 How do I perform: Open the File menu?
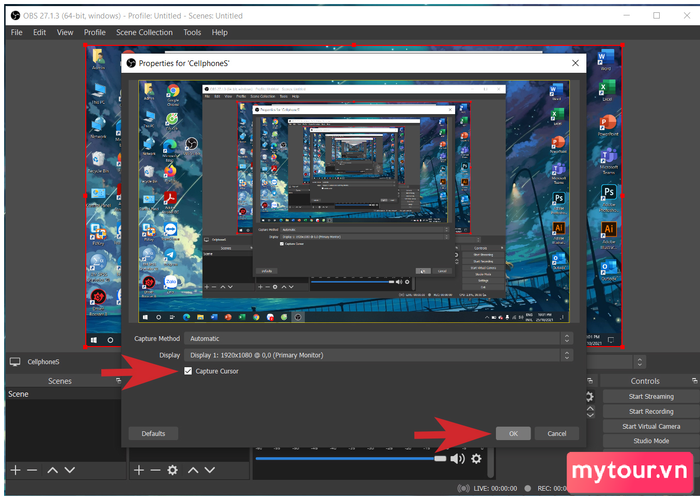tap(17, 32)
